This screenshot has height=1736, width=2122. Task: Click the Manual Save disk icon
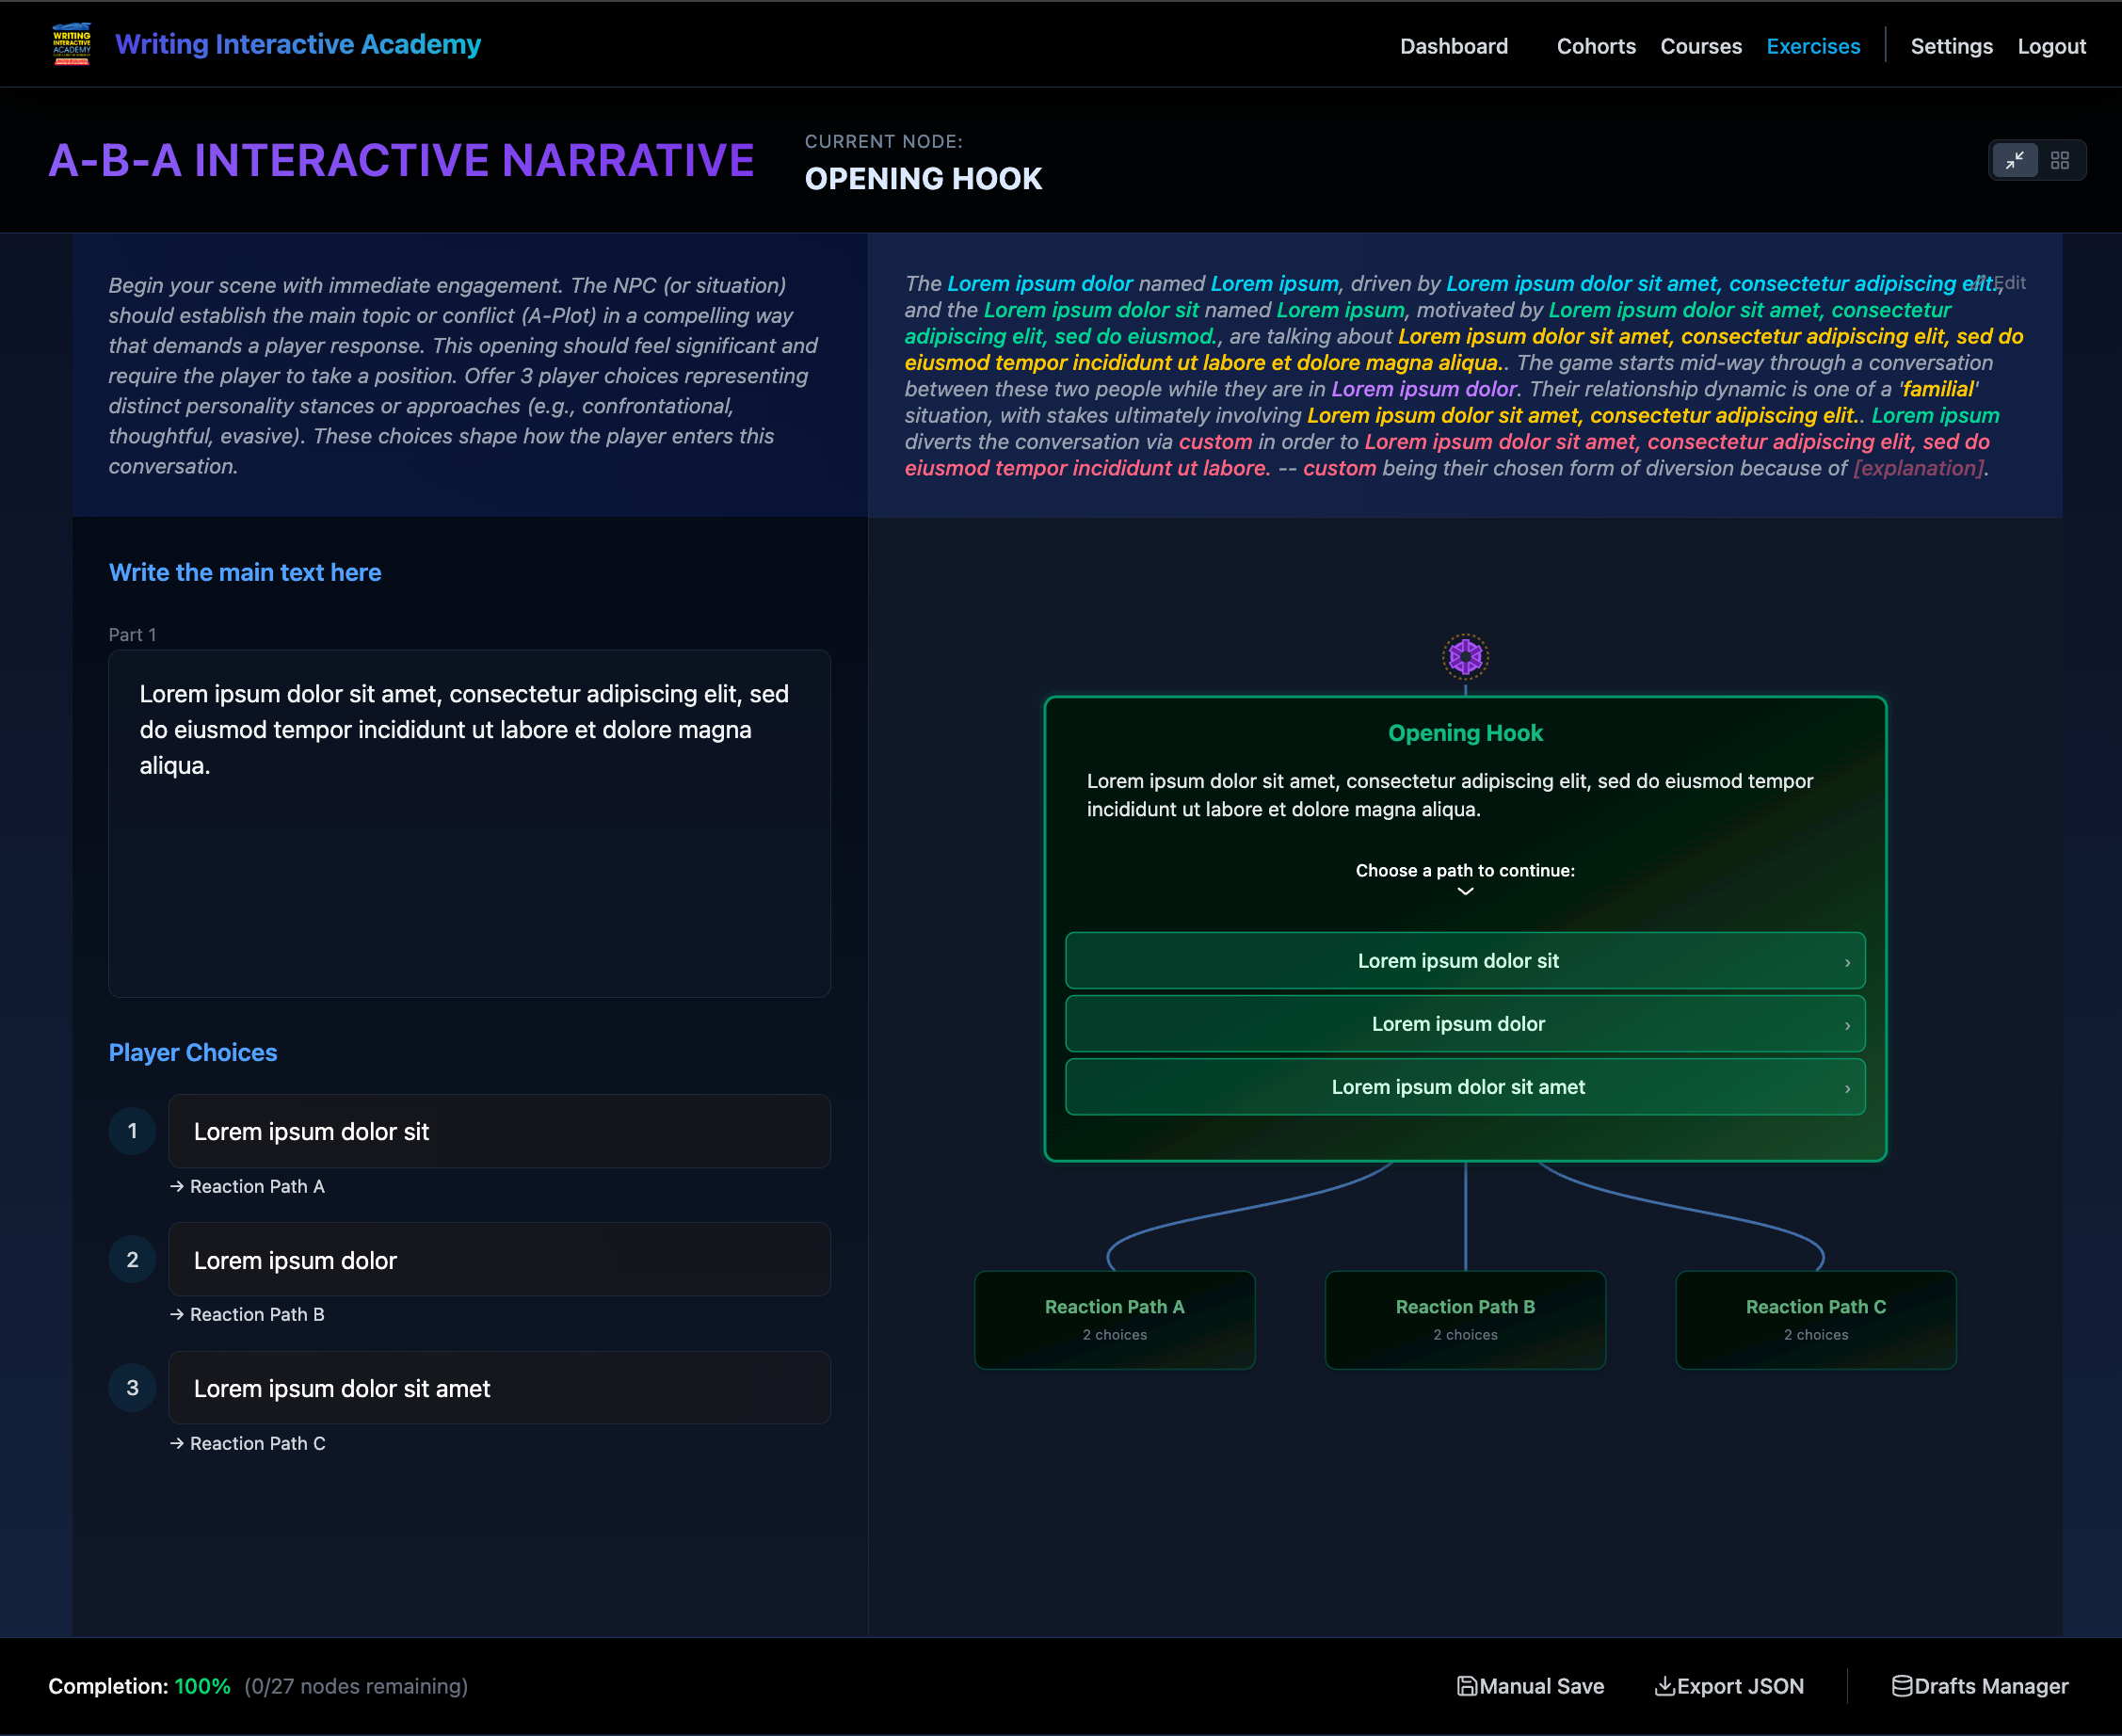pos(1466,1686)
